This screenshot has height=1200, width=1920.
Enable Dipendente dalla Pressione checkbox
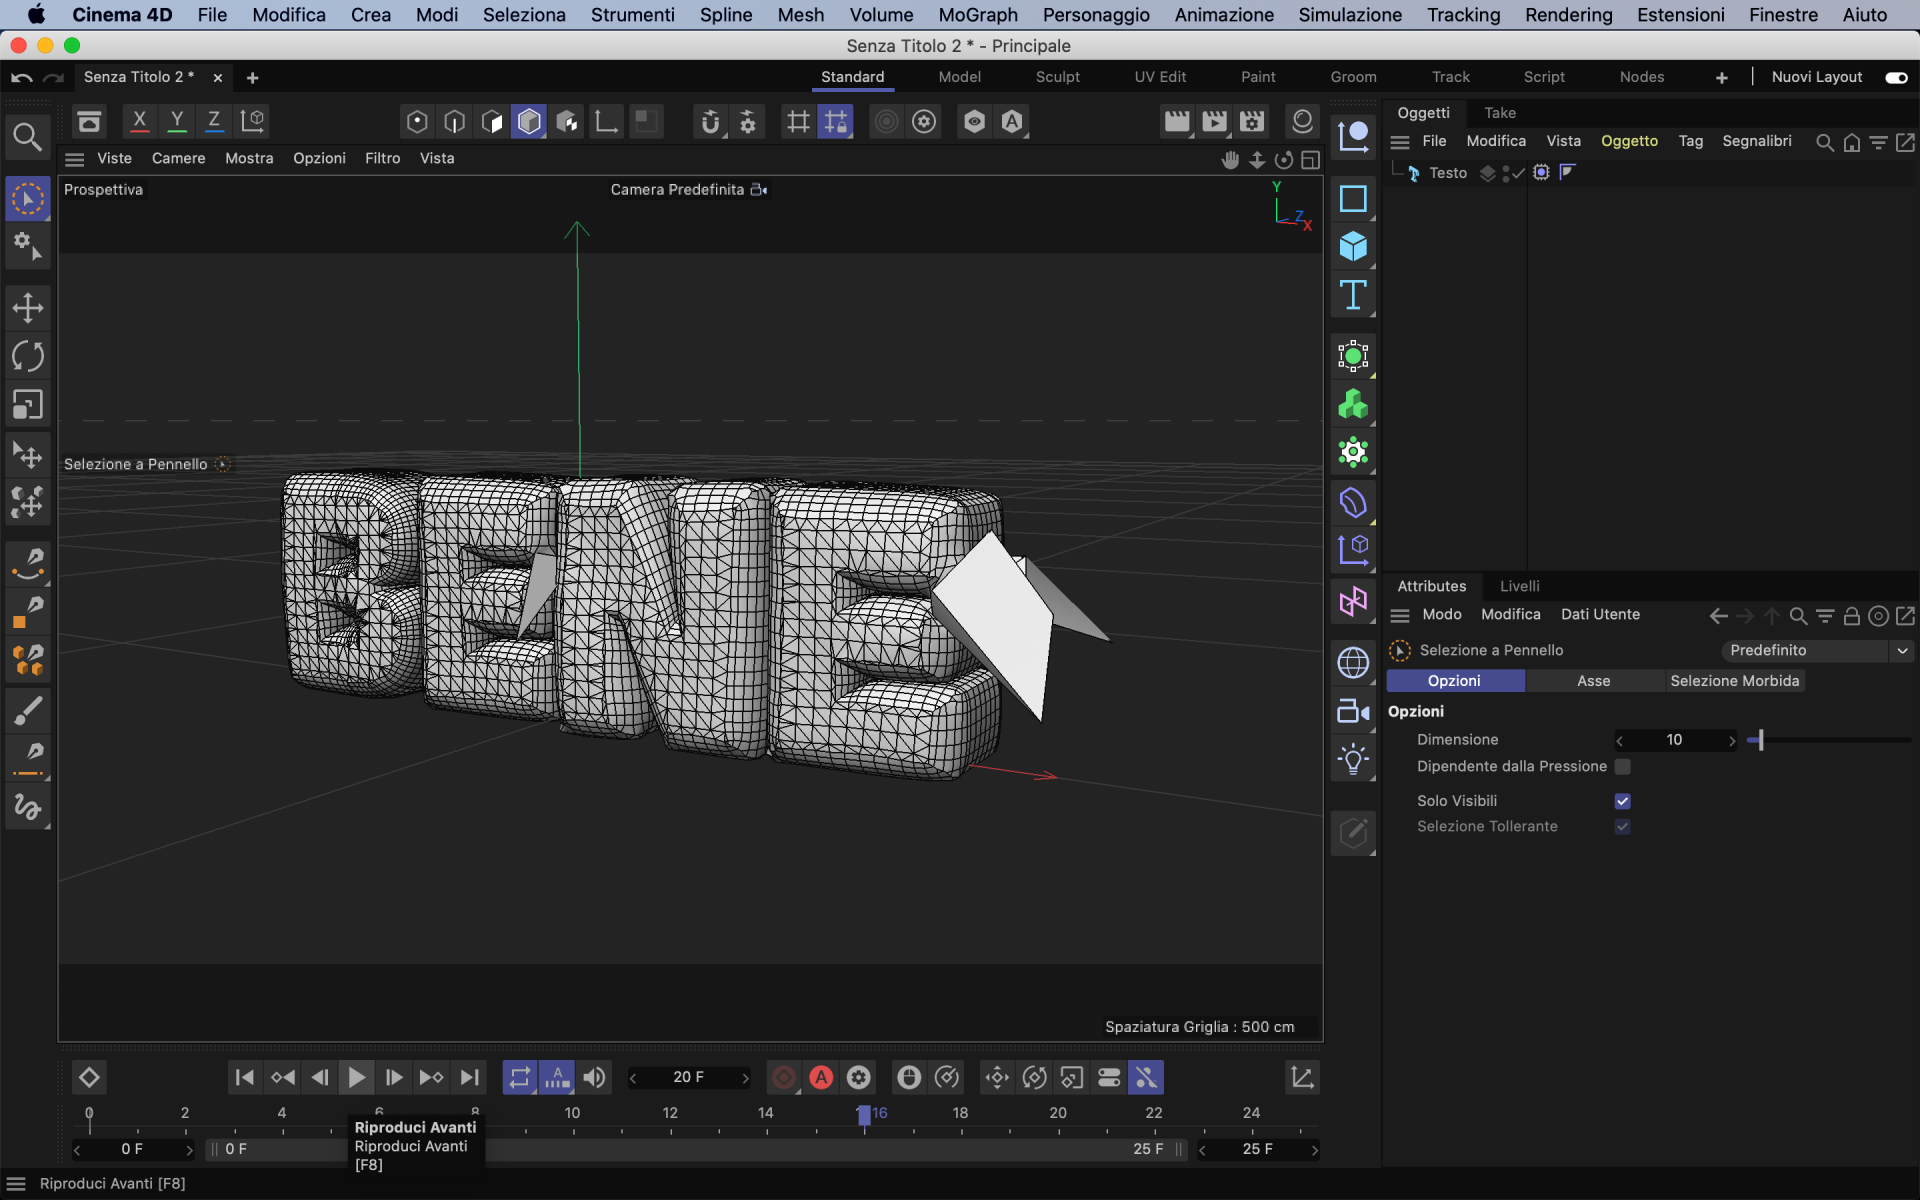pos(1622,766)
